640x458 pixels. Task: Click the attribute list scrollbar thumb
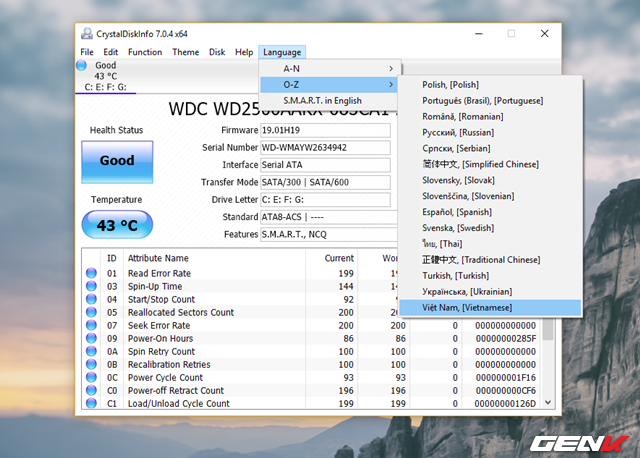click(548, 329)
